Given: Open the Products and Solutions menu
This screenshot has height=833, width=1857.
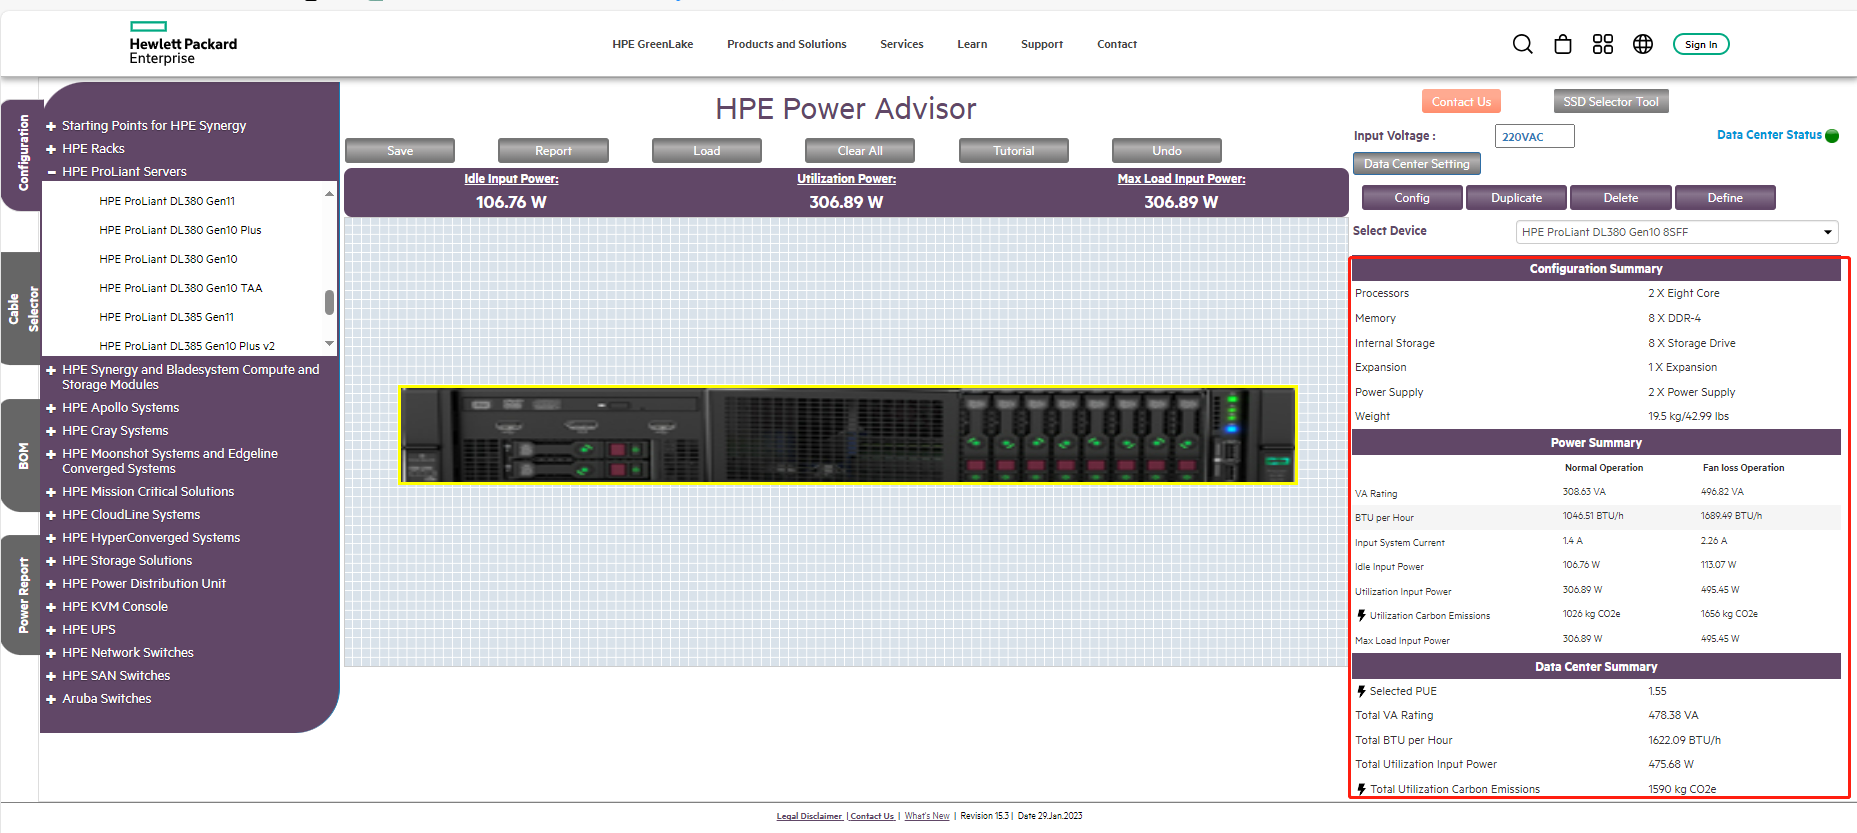Looking at the screenshot, I should pyautogui.click(x=786, y=44).
